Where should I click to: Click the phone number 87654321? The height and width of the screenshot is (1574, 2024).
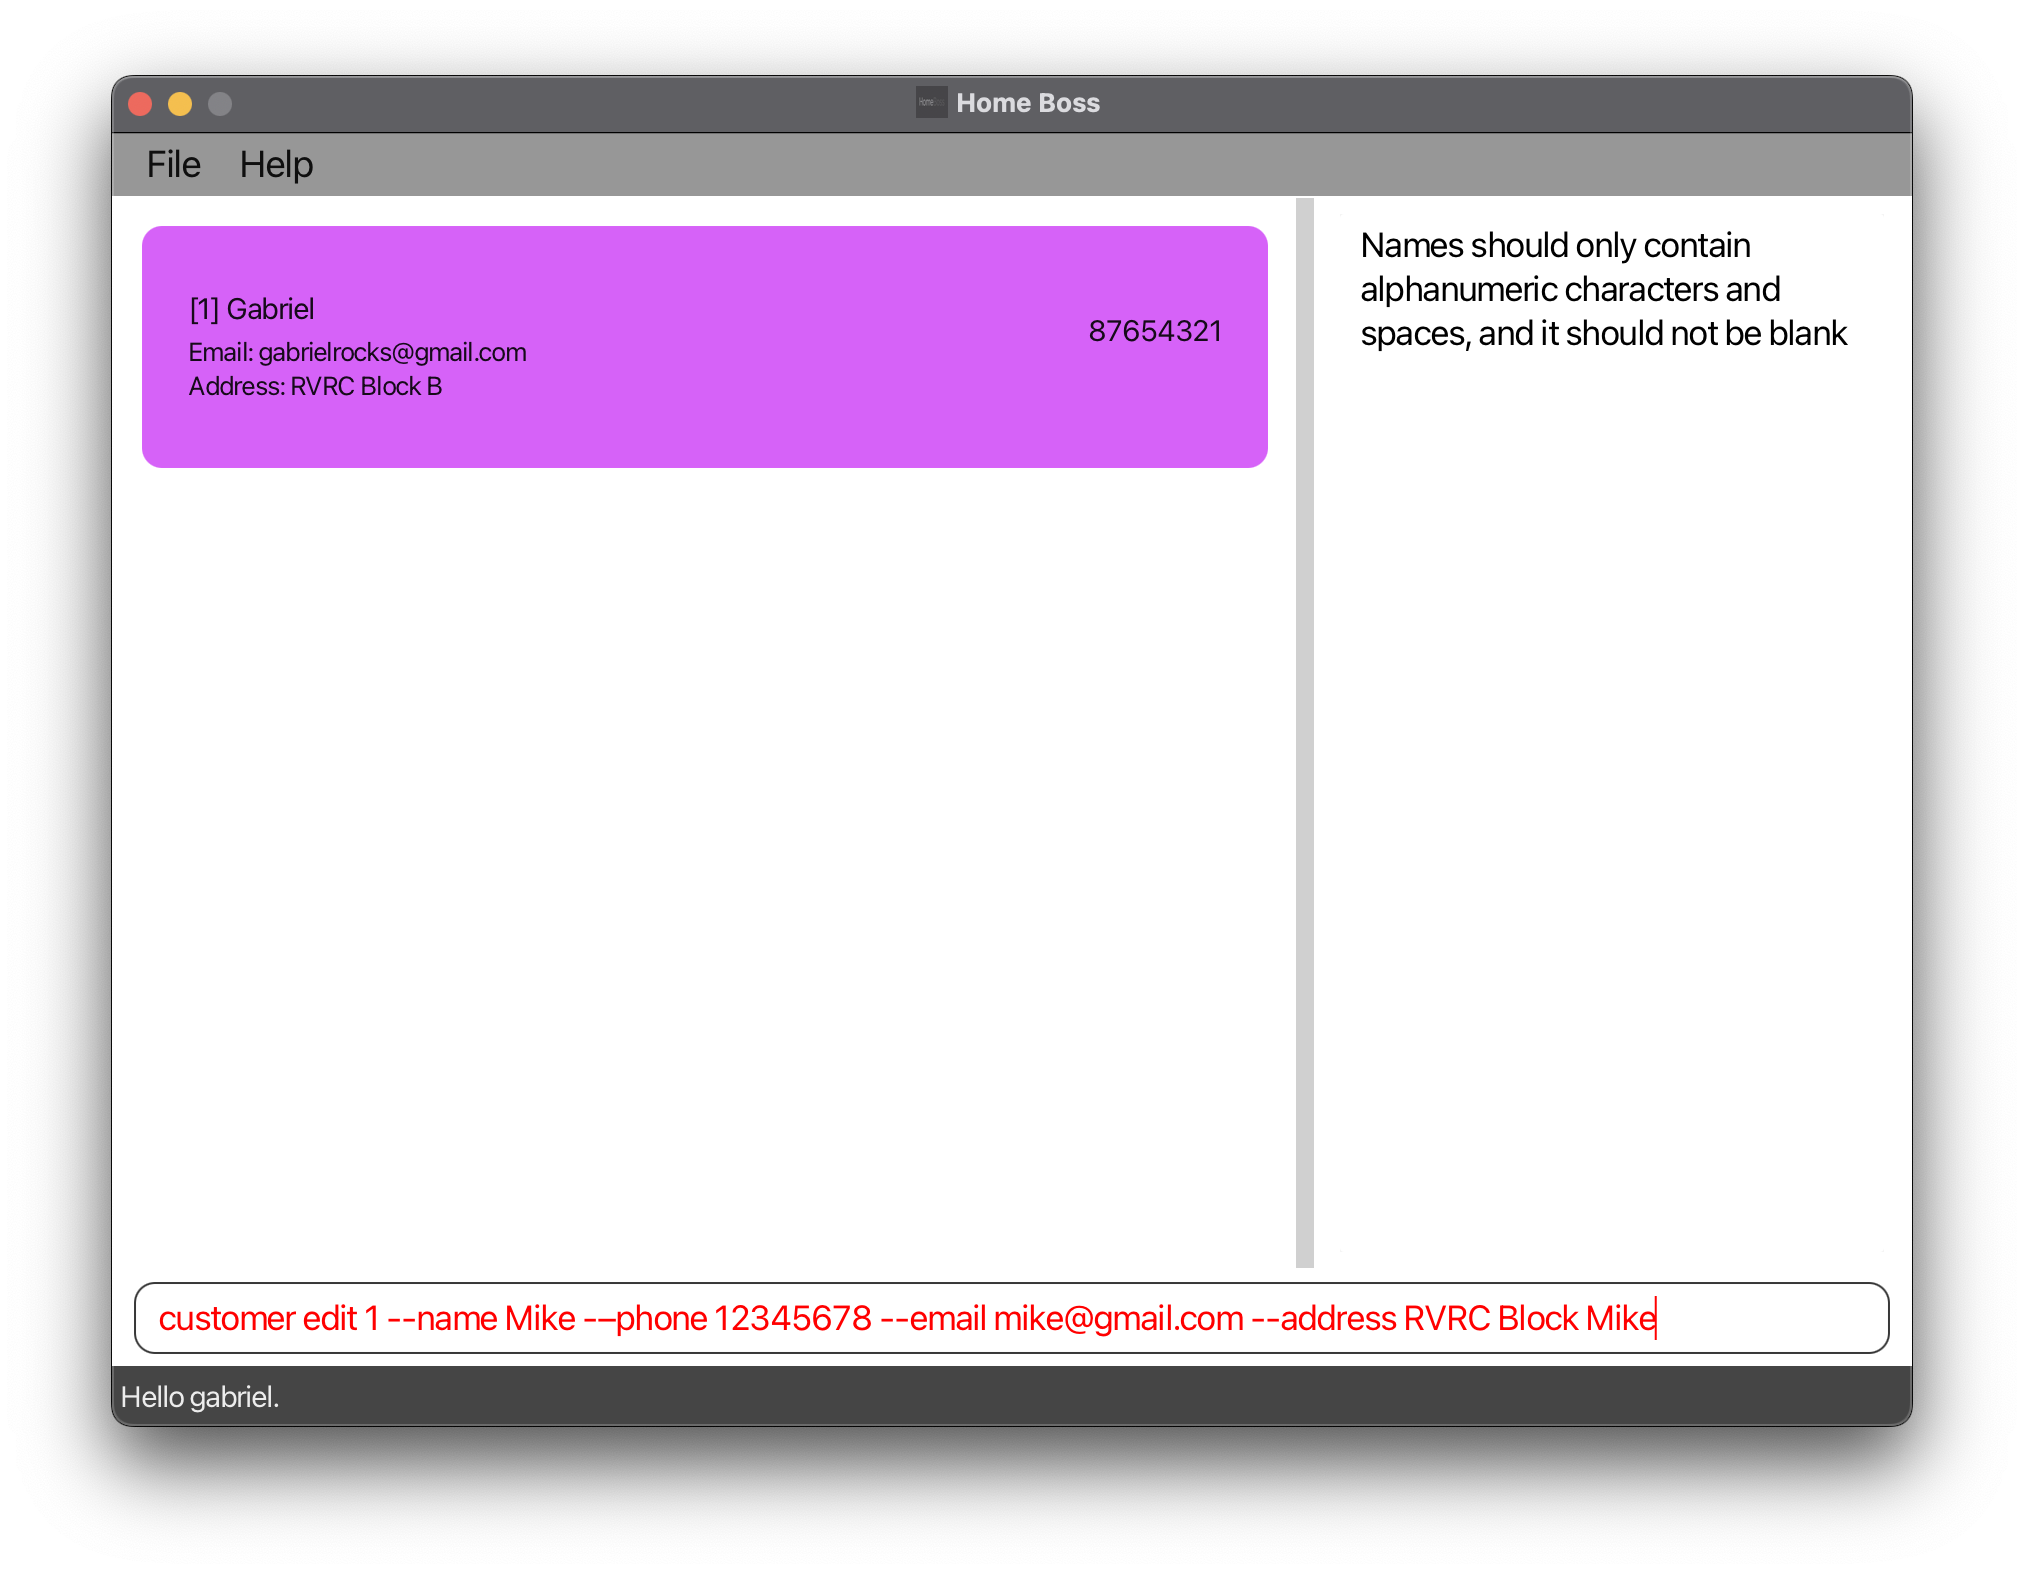tap(1155, 331)
